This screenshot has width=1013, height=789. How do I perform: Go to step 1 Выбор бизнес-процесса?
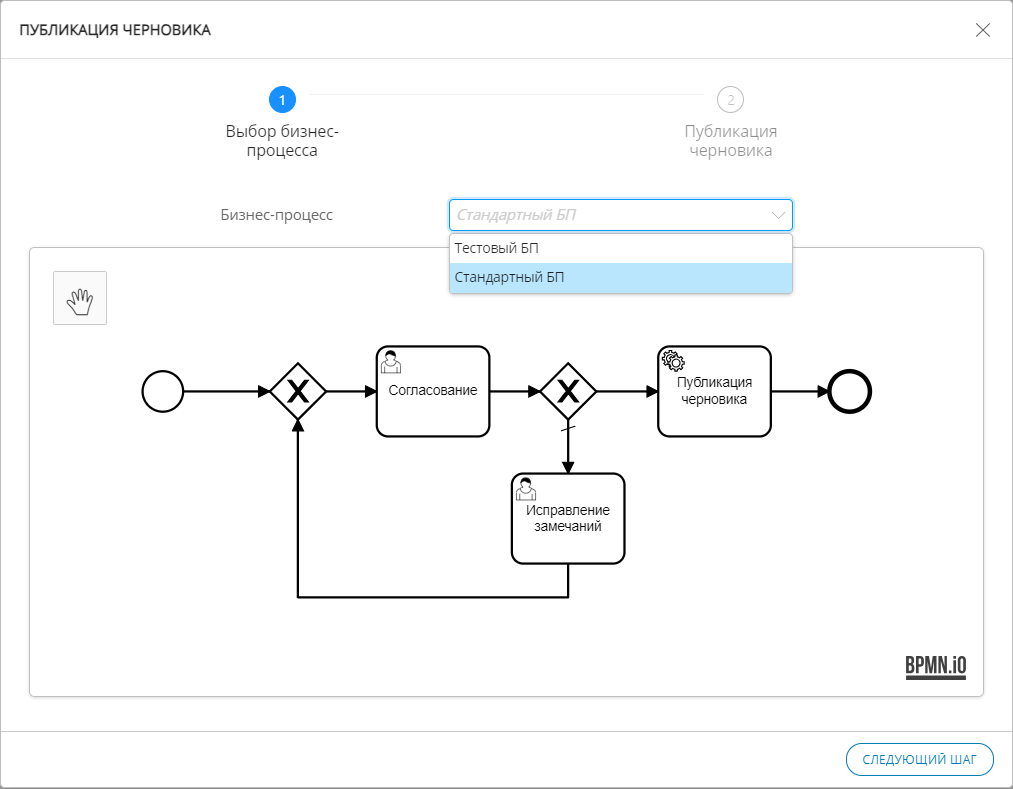tap(282, 100)
